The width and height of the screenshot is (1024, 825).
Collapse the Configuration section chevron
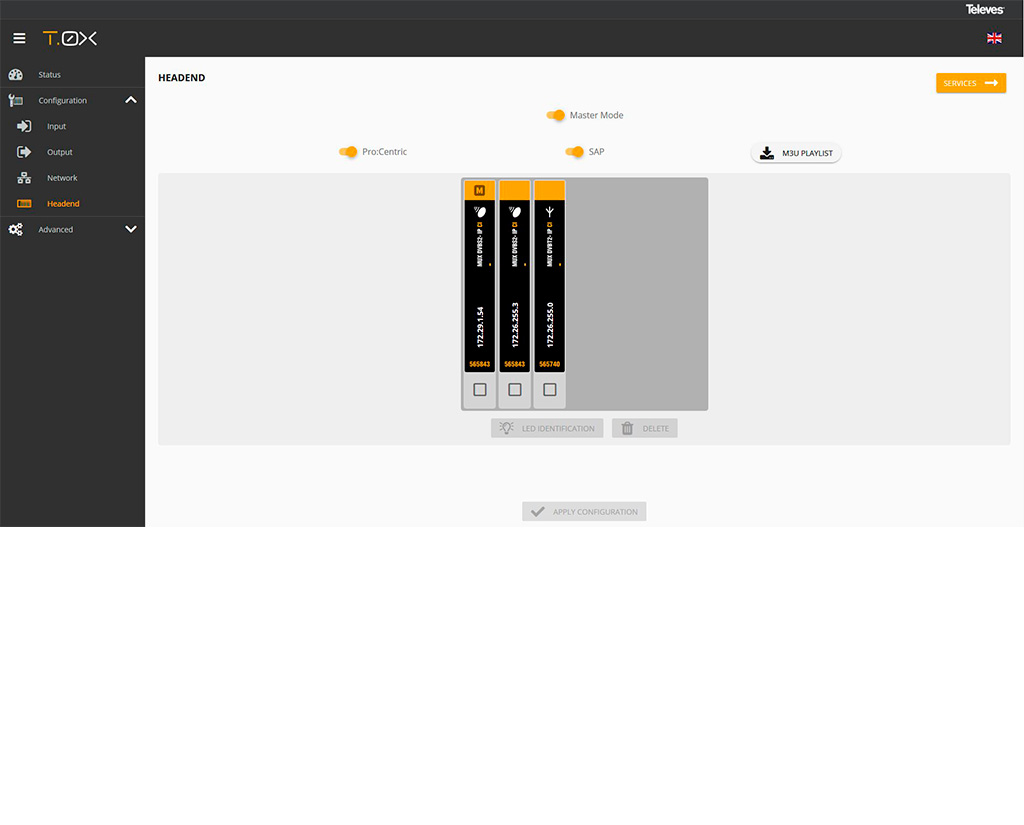point(130,100)
